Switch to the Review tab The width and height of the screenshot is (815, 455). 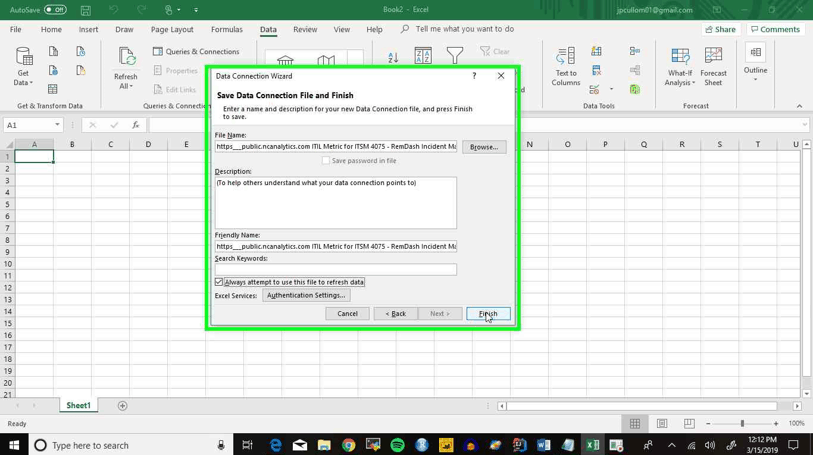pyautogui.click(x=305, y=30)
